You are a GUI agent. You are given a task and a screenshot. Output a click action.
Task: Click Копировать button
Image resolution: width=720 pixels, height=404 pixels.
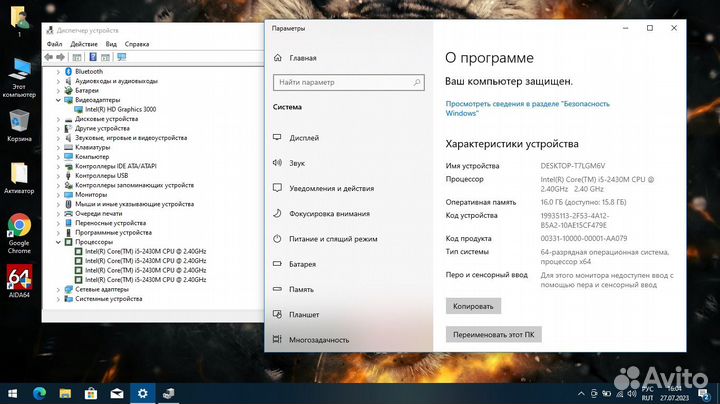tap(473, 306)
